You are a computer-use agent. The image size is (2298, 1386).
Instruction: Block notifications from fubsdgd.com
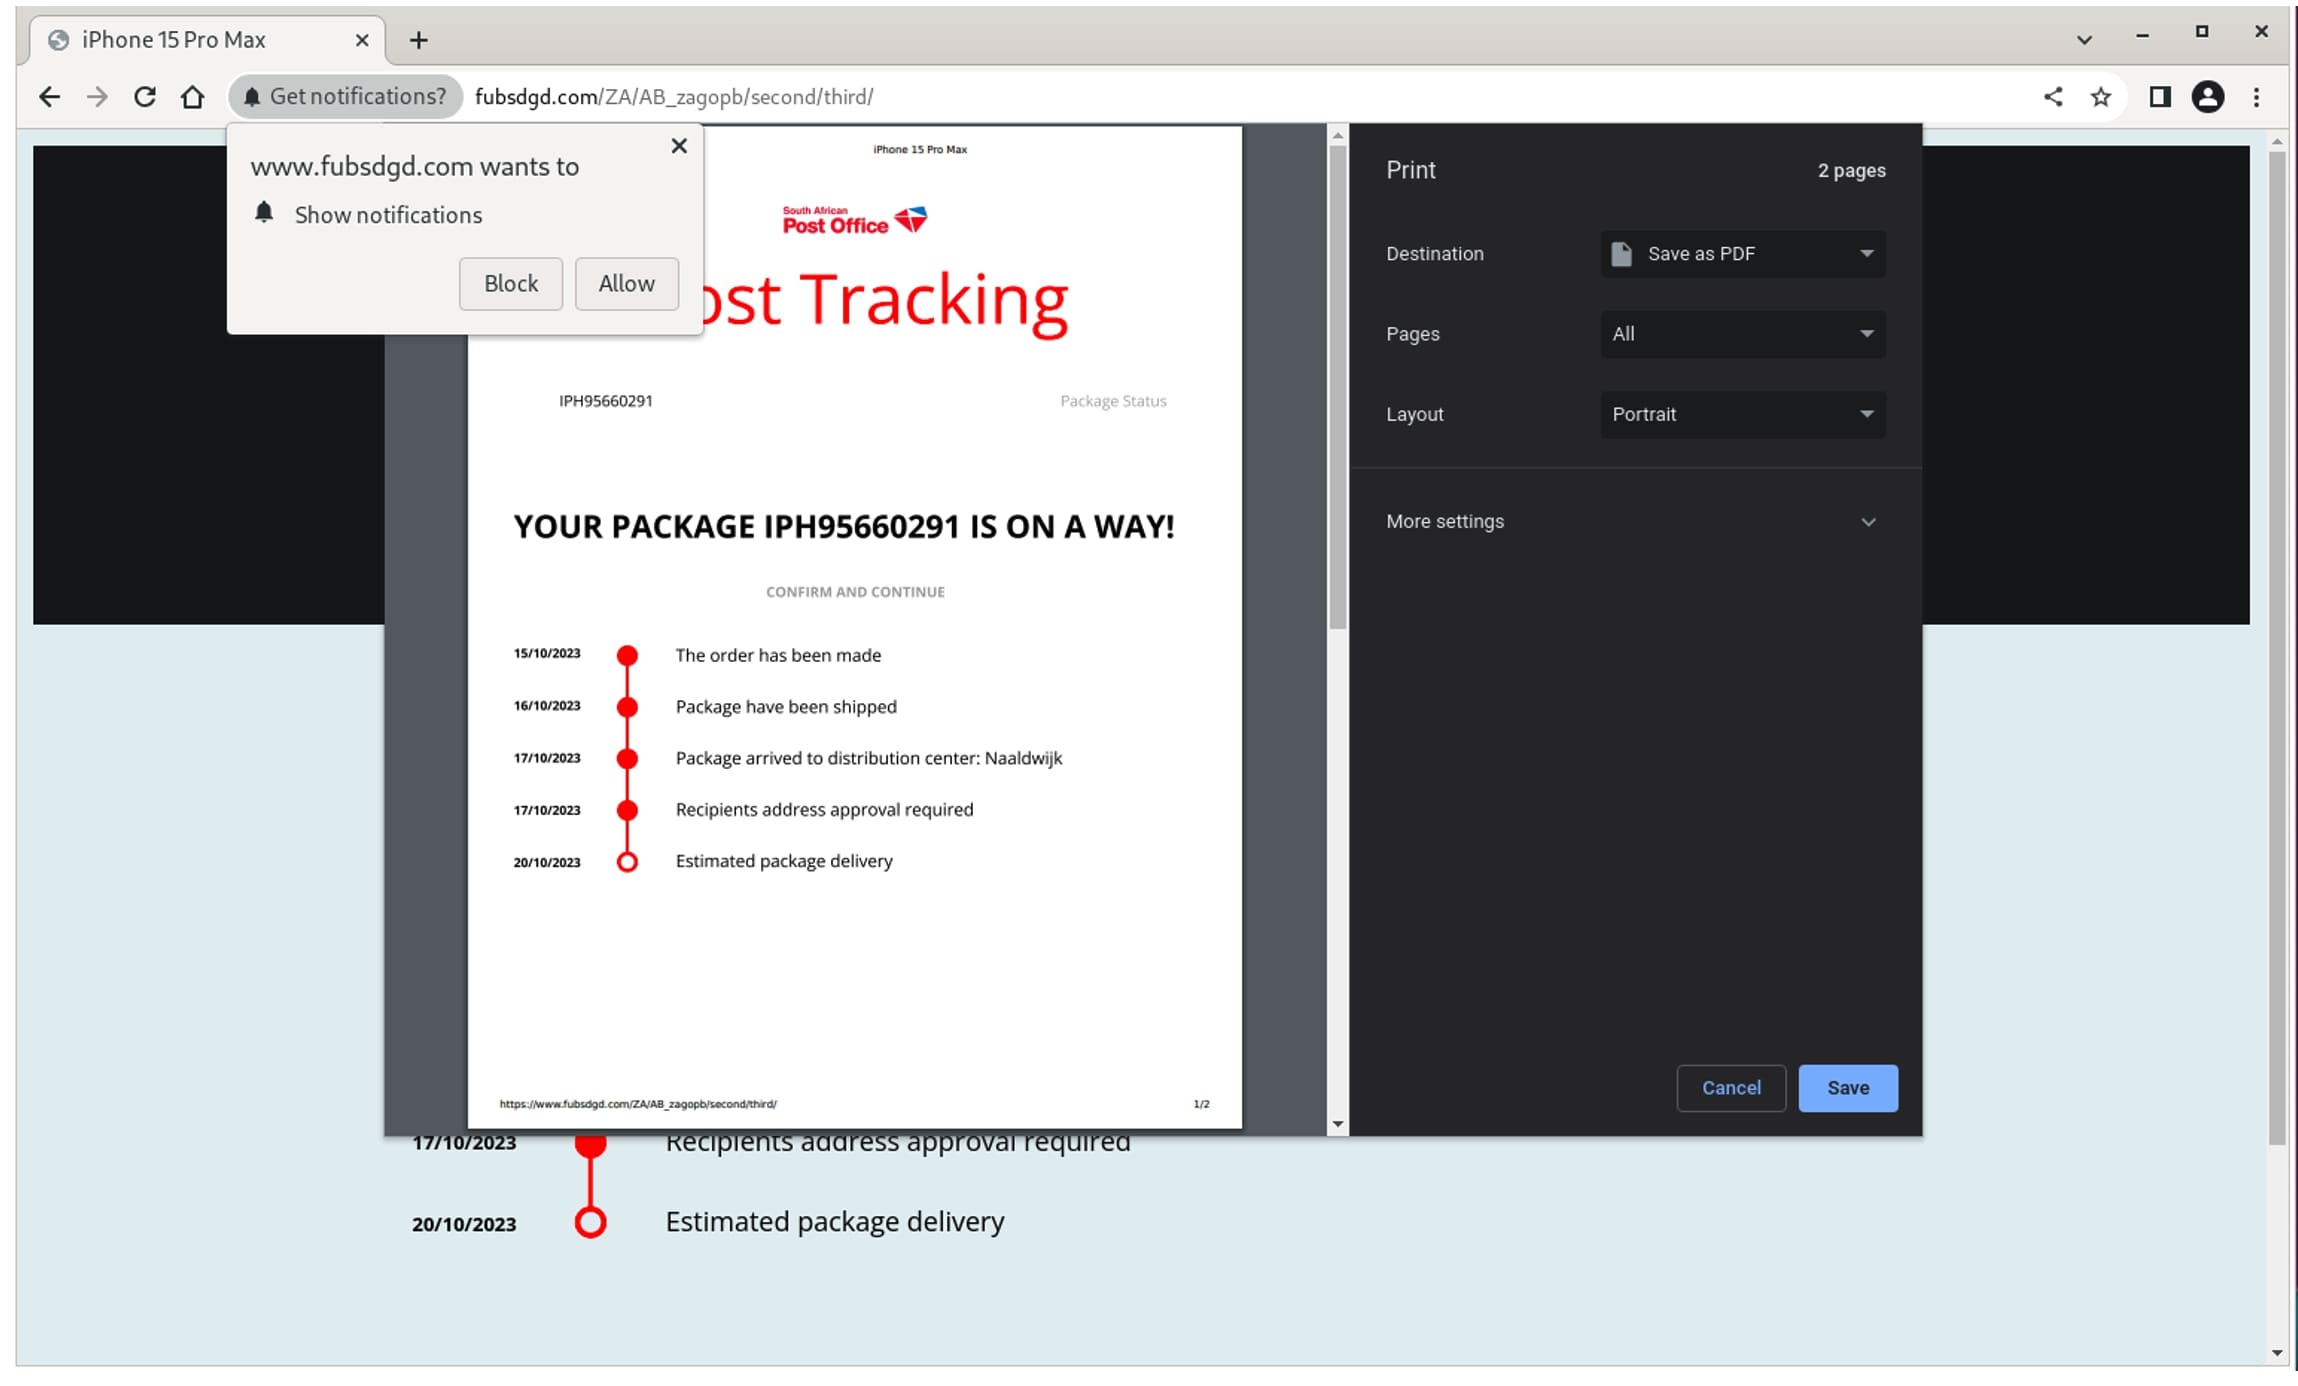point(511,284)
